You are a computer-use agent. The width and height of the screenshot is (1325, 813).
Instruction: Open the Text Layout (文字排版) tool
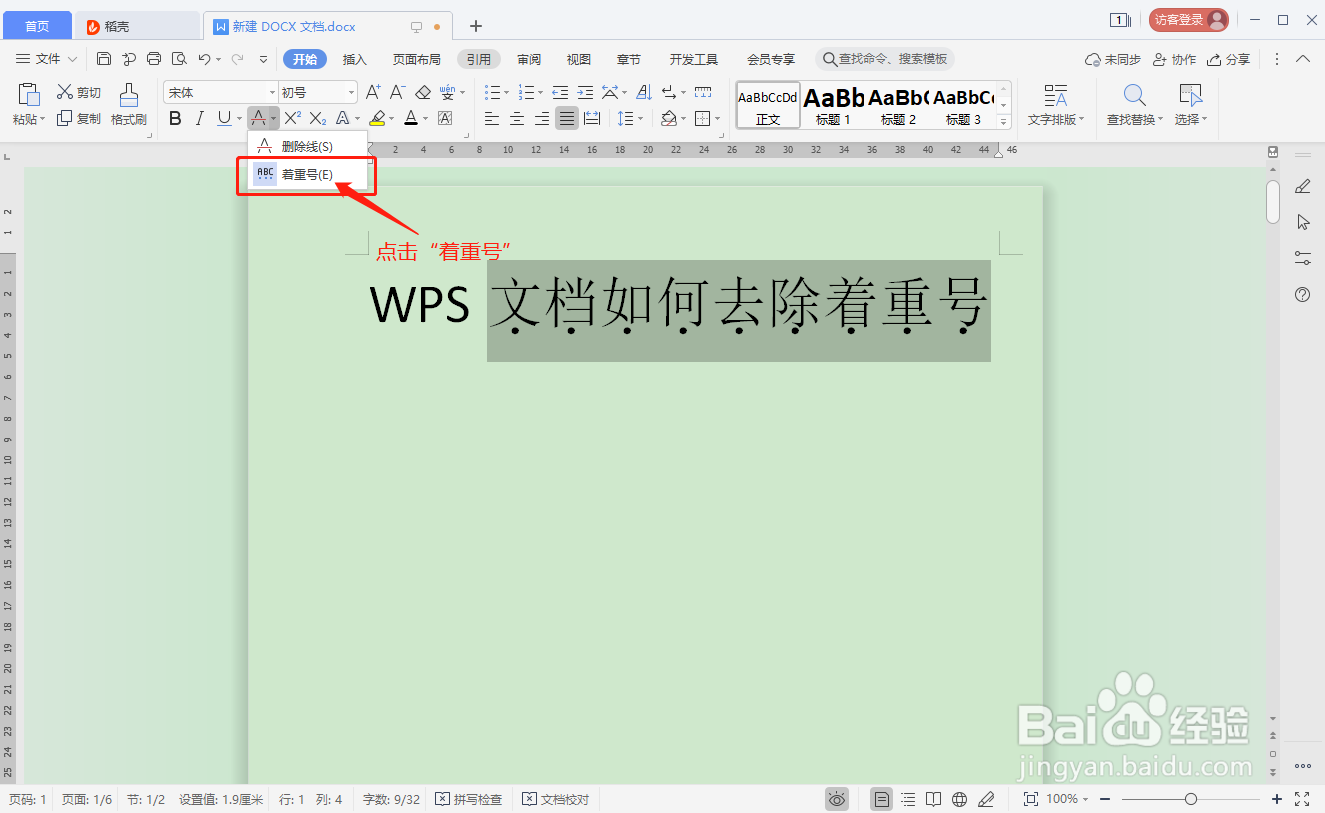pyautogui.click(x=1056, y=106)
